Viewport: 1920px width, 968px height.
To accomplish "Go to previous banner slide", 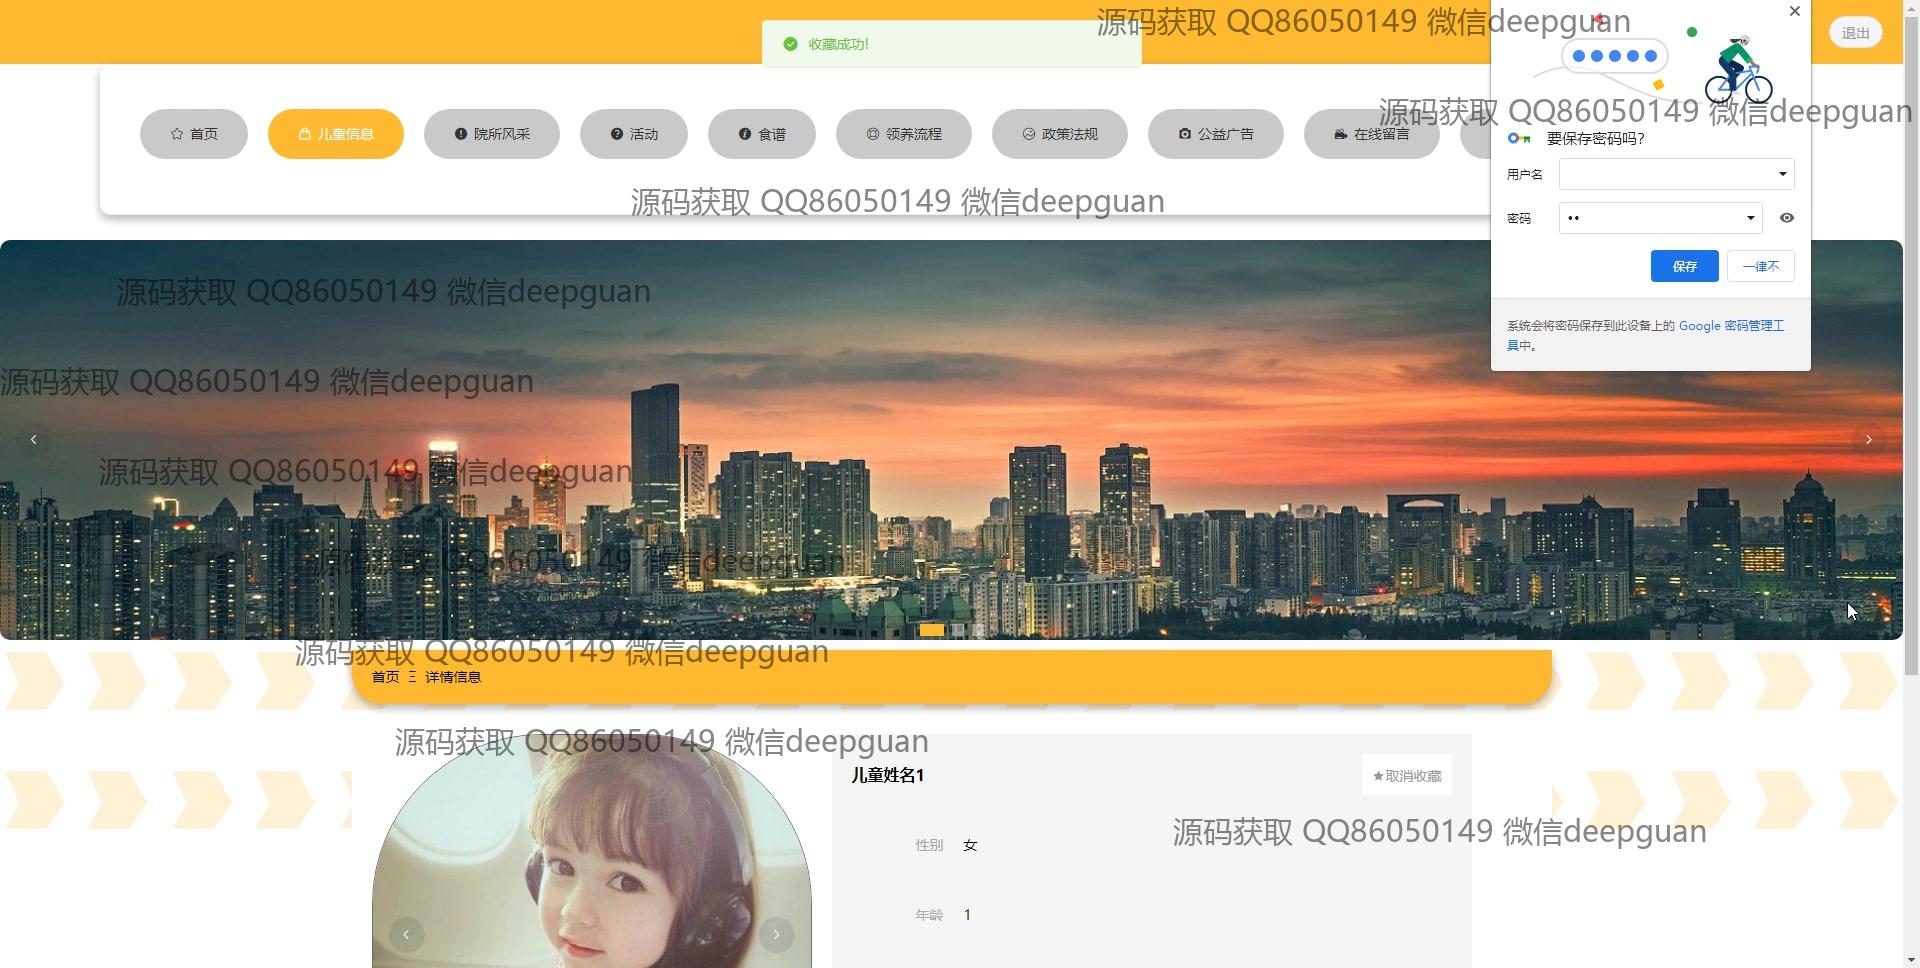I will tap(34, 440).
